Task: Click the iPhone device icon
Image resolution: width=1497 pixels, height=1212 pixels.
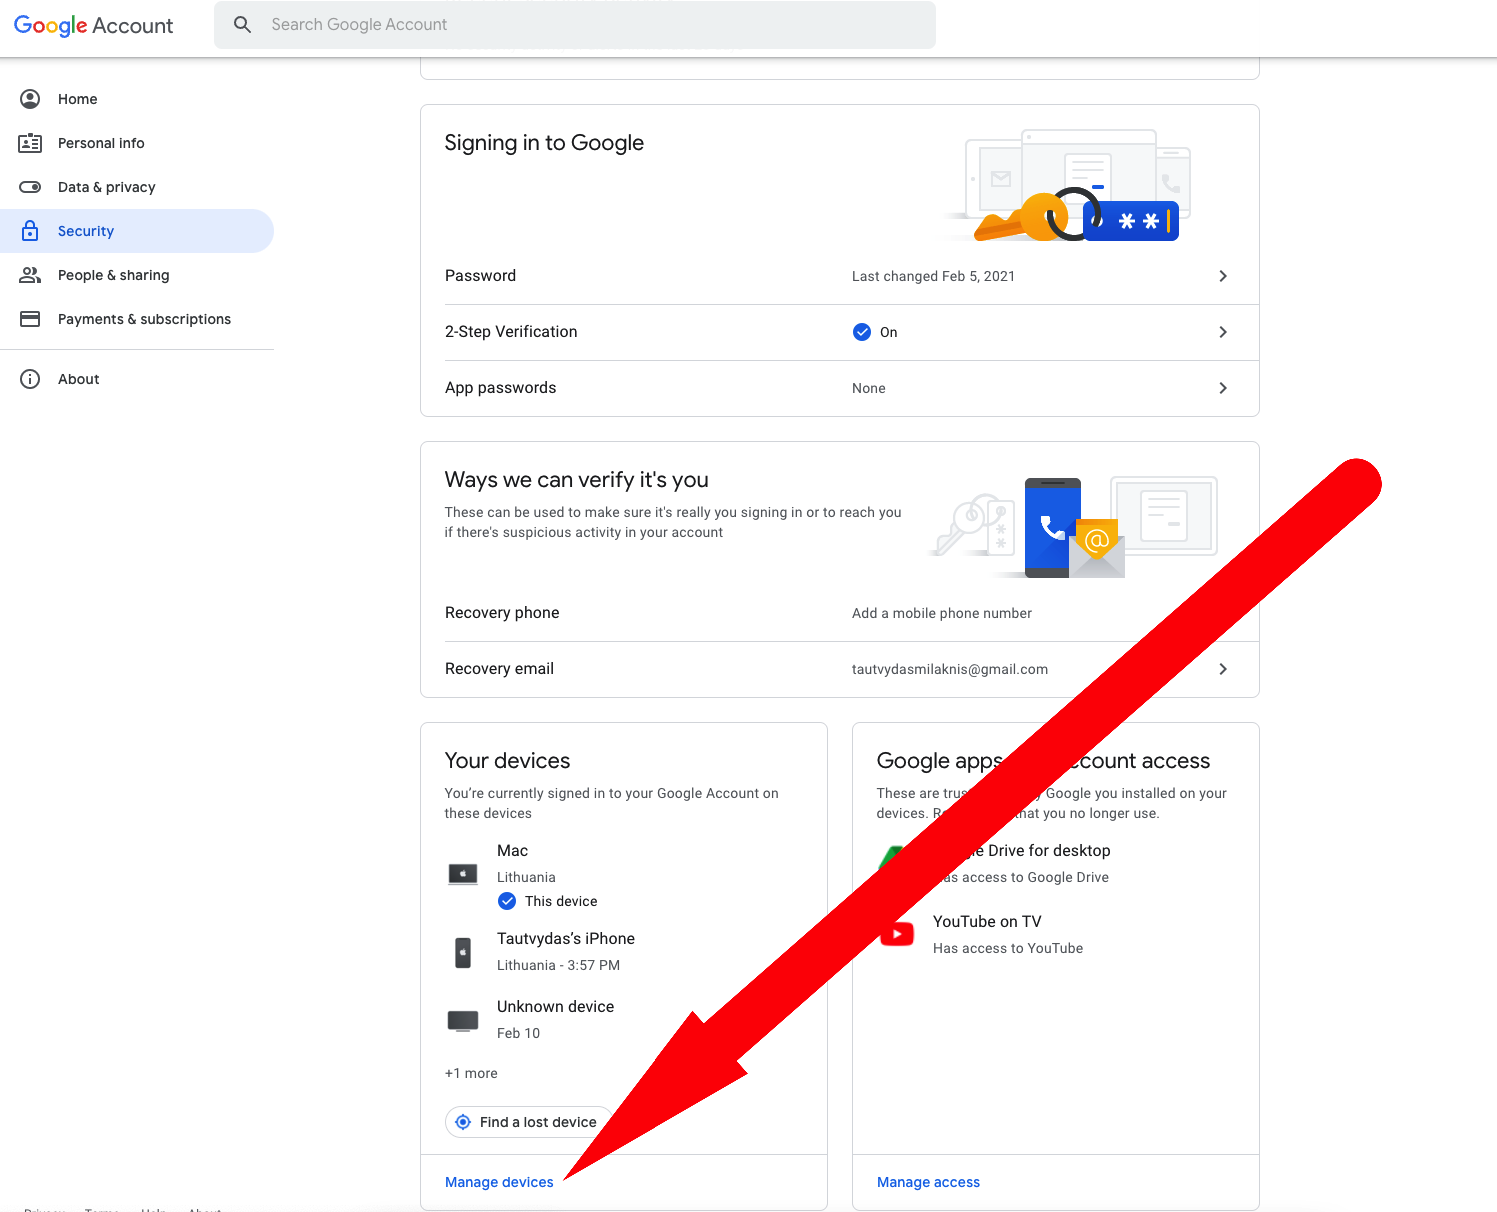Action: 463,952
